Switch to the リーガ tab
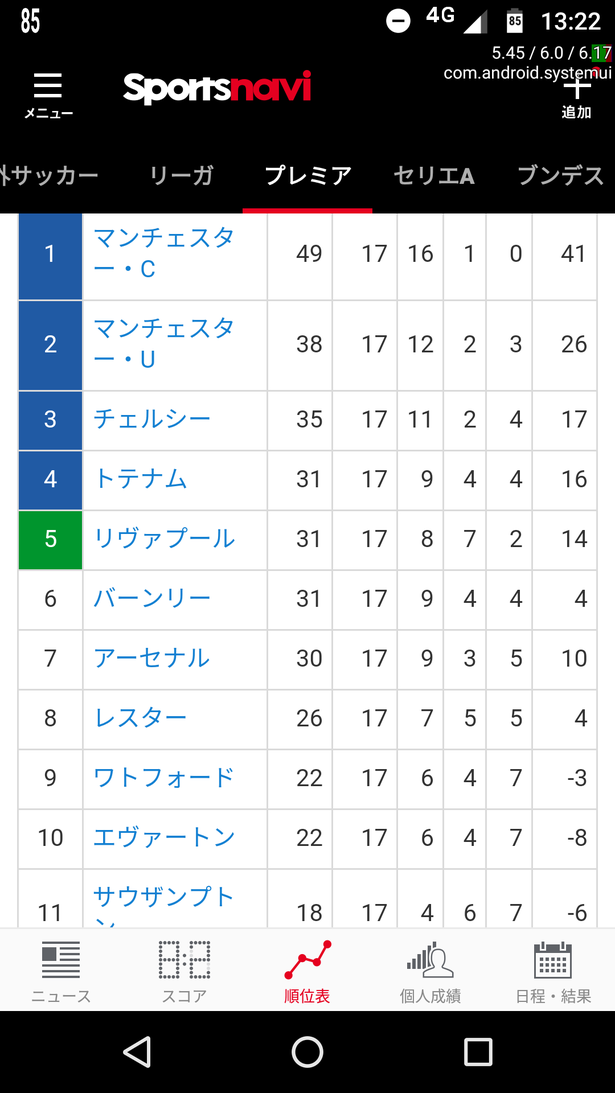This screenshot has height=1093, width=615. pyautogui.click(x=181, y=176)
